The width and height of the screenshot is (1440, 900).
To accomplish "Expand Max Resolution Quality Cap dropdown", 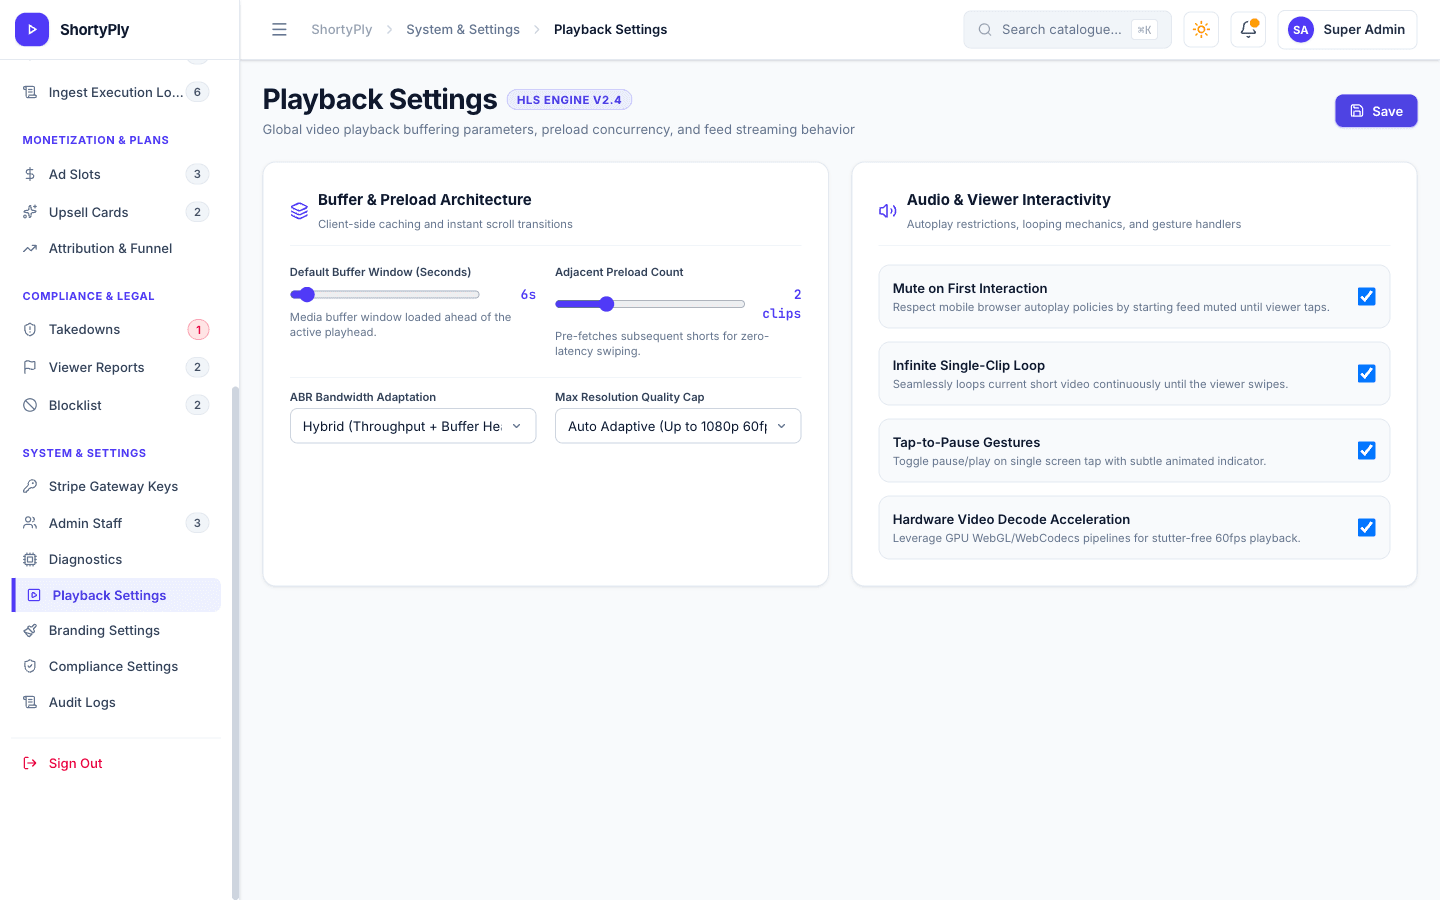I will click(x=678, y=426).
